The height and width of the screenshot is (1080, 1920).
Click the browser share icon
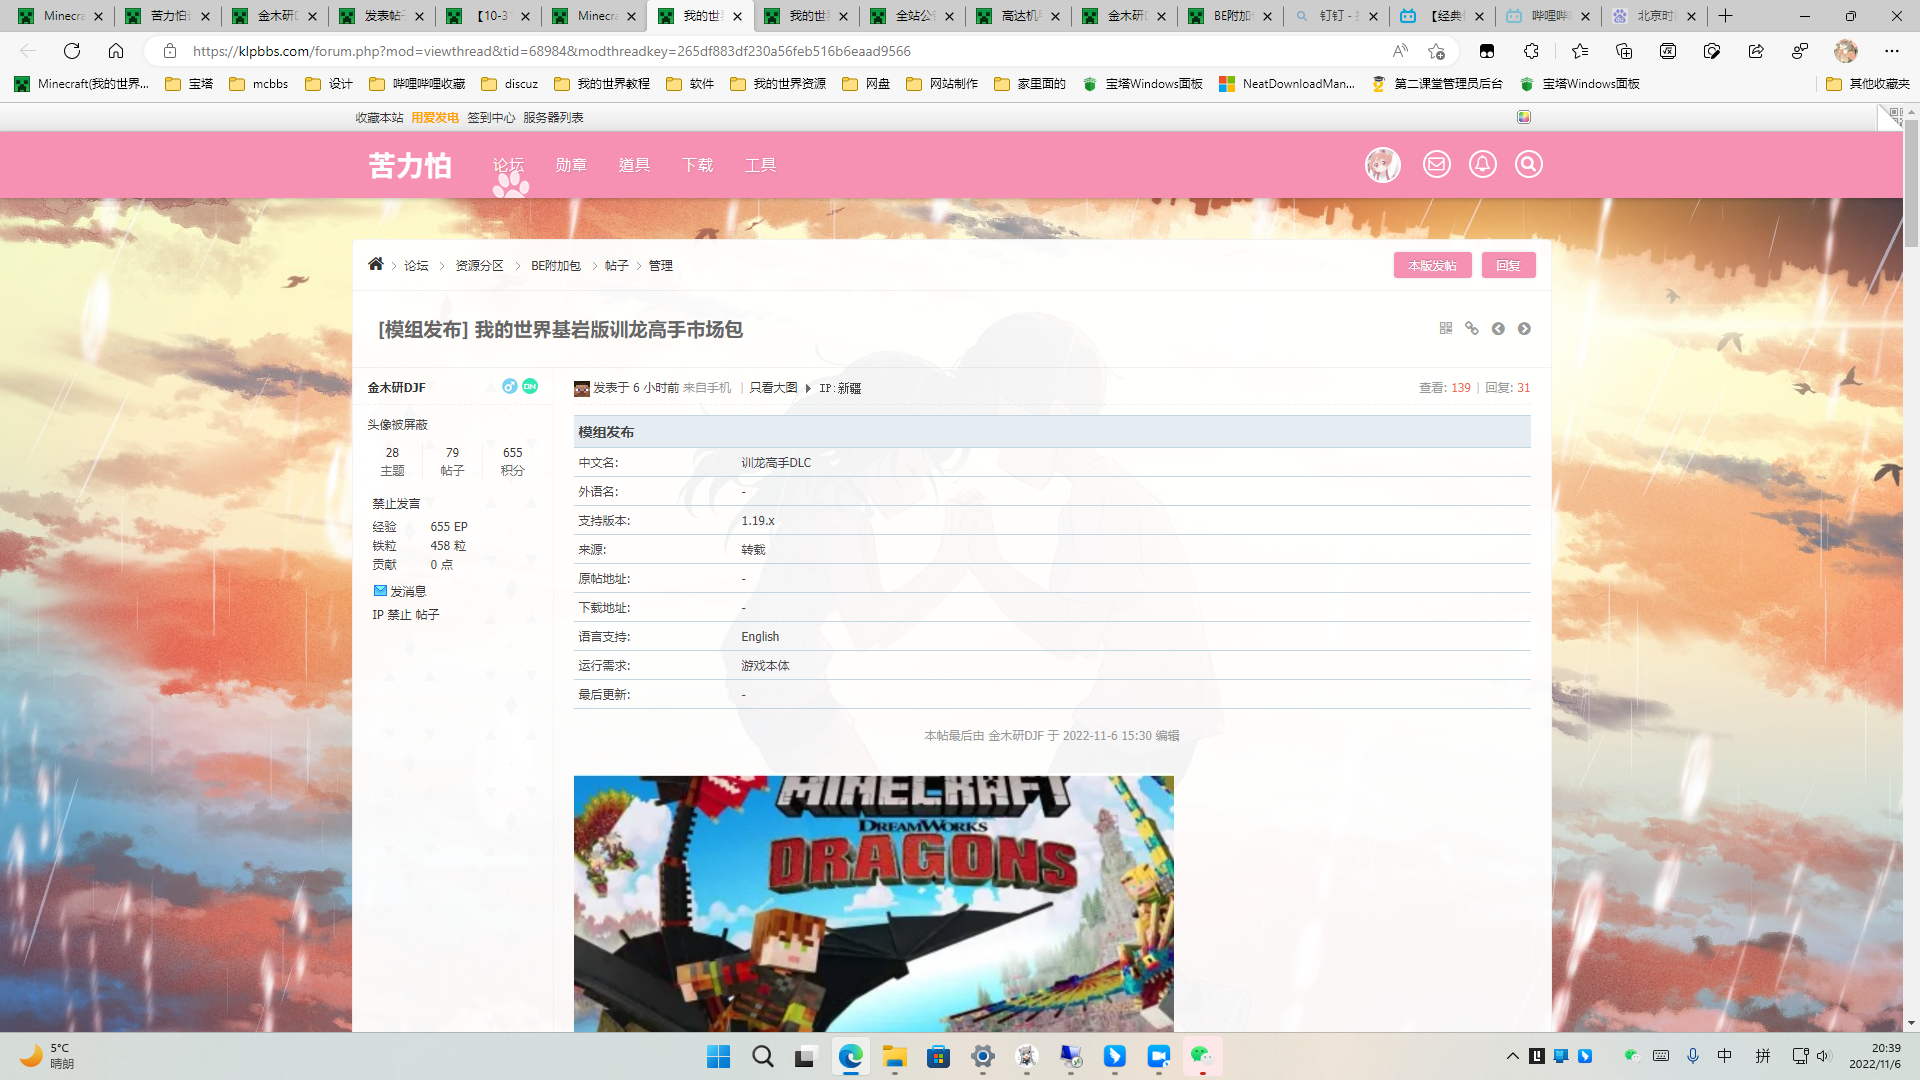(x=1756, y=51)
